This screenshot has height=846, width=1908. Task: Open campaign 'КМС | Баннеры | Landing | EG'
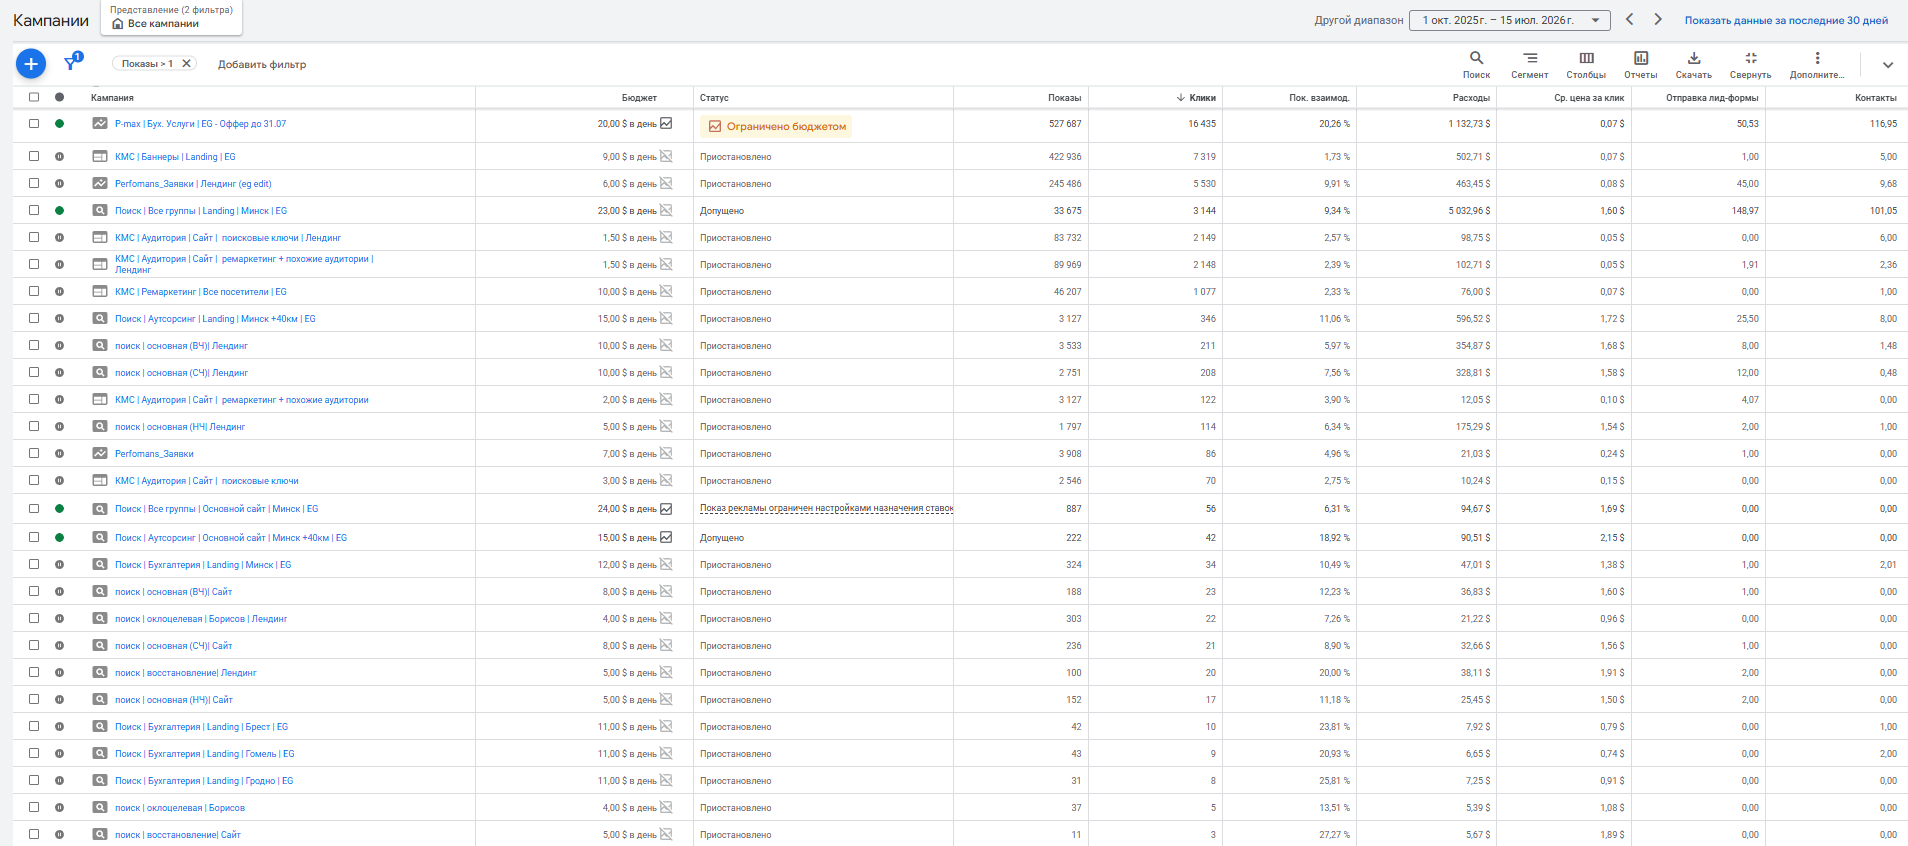tap(175, 157)
